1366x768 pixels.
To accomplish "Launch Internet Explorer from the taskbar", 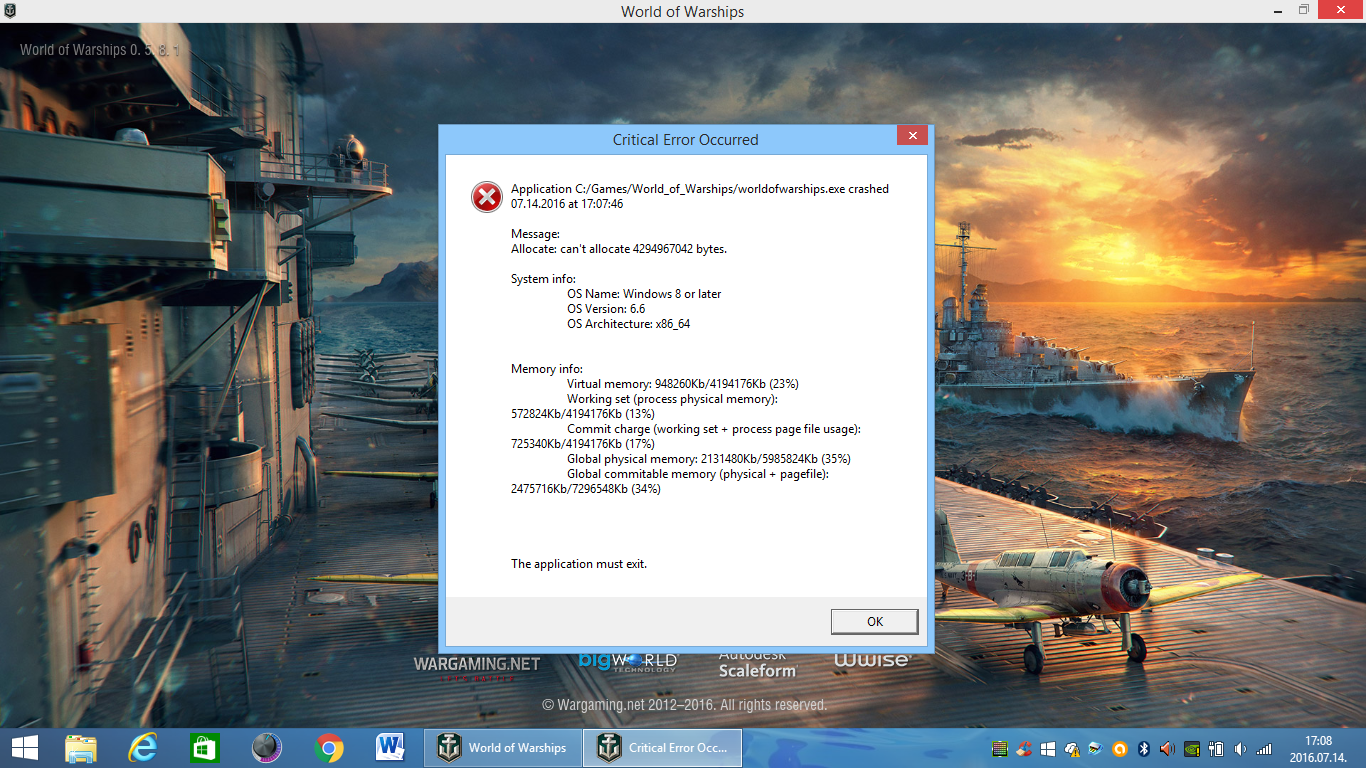I will coord(143,748).
